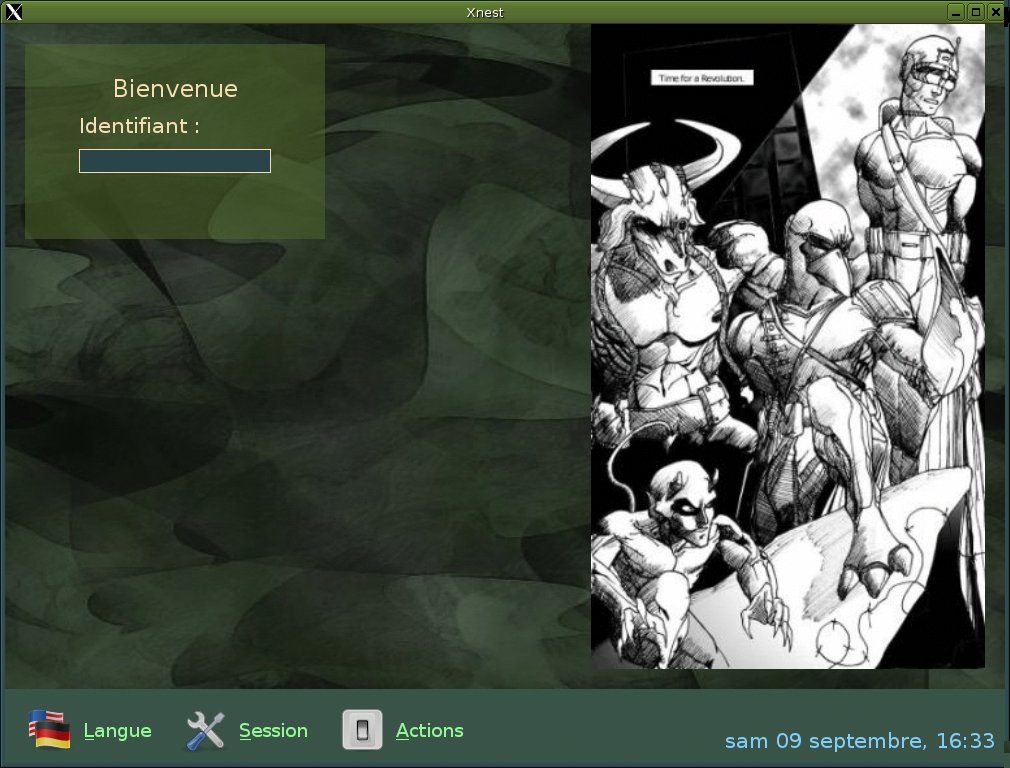Click the comic artwork image on the right
The height and width of the screenshot is (768, 1010).
[x=788, y=346]
